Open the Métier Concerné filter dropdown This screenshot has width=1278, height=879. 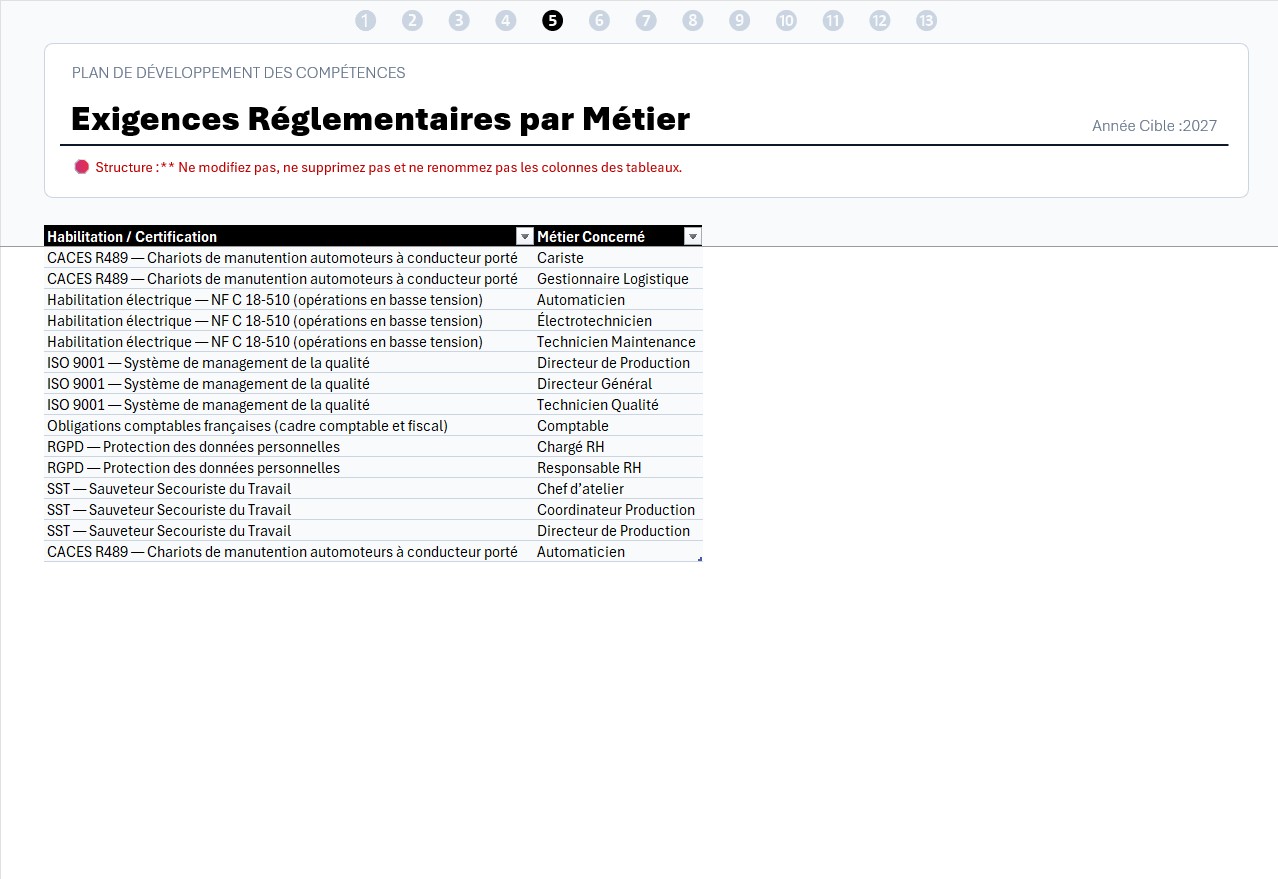pyautogui.click(x=692, y=236)
